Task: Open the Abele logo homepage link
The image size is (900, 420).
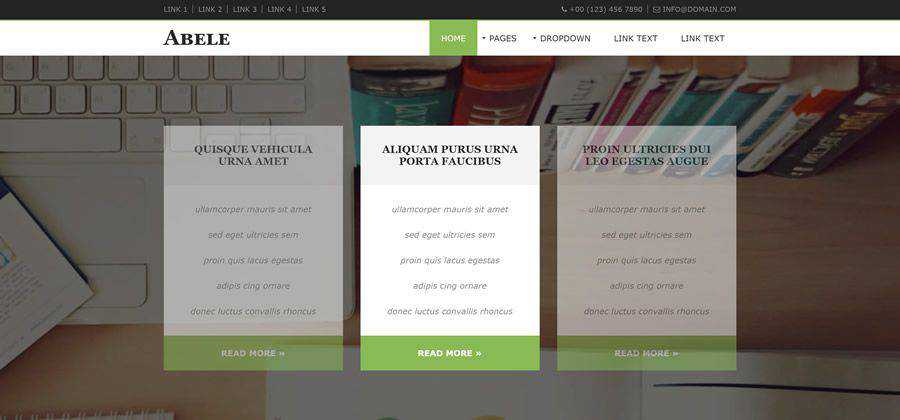Action: pyautogui.click(x=197, y=38)
